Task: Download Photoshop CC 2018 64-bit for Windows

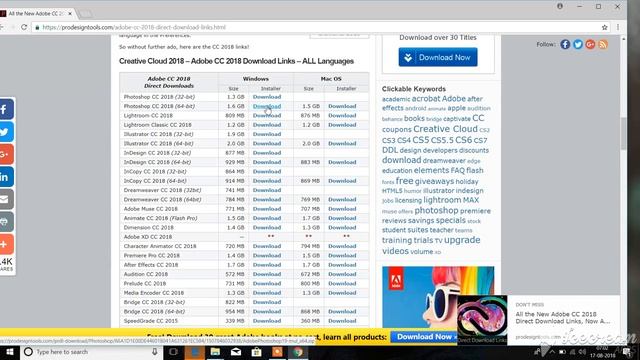Action: (267, 106)
